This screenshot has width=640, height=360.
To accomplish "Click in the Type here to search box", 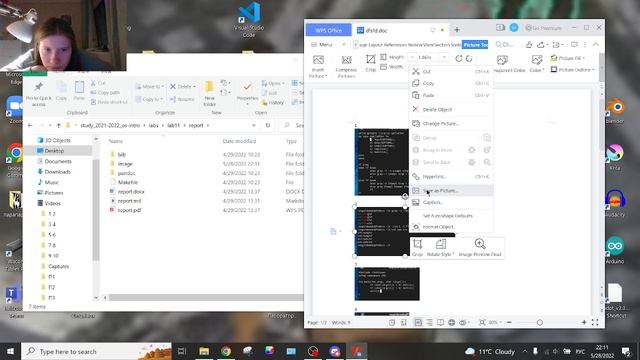I will pos(96,351).
